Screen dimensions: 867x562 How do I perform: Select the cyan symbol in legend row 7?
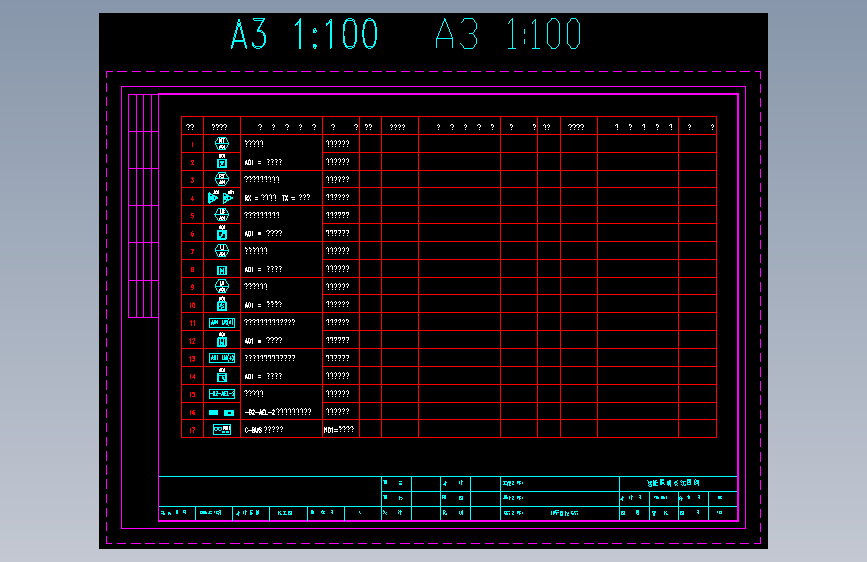(222, 251)
